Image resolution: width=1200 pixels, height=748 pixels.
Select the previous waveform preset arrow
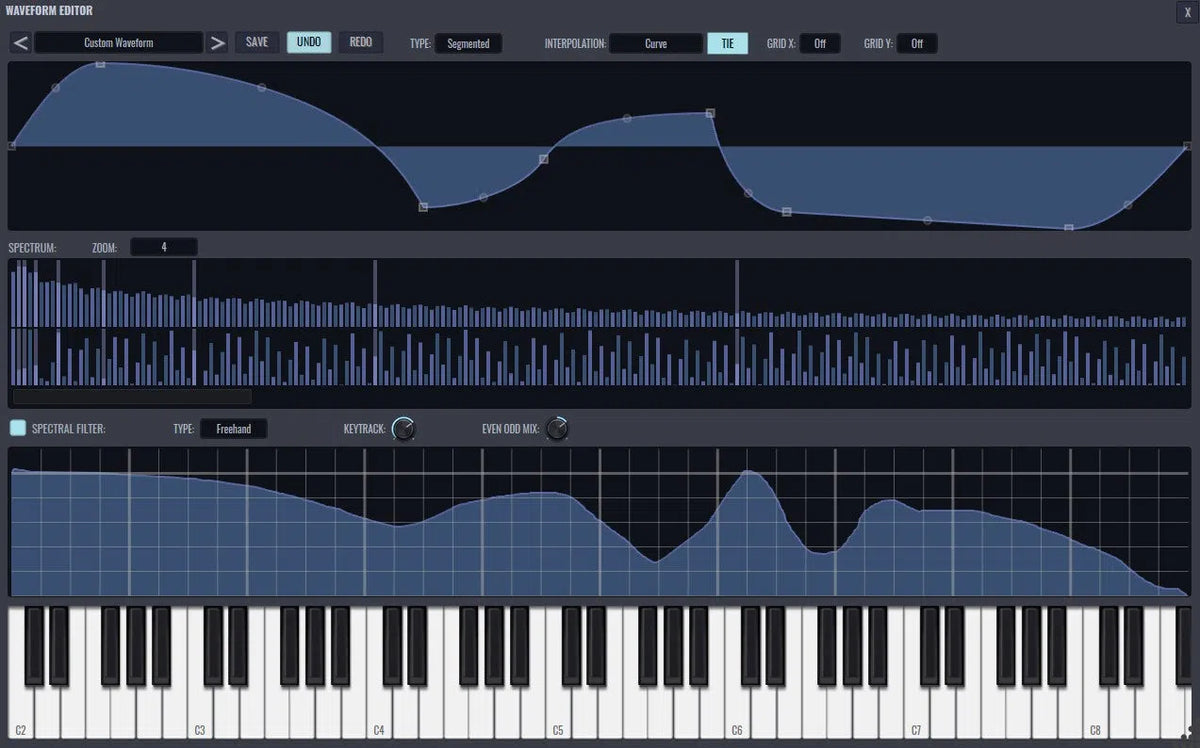point(18,43)
